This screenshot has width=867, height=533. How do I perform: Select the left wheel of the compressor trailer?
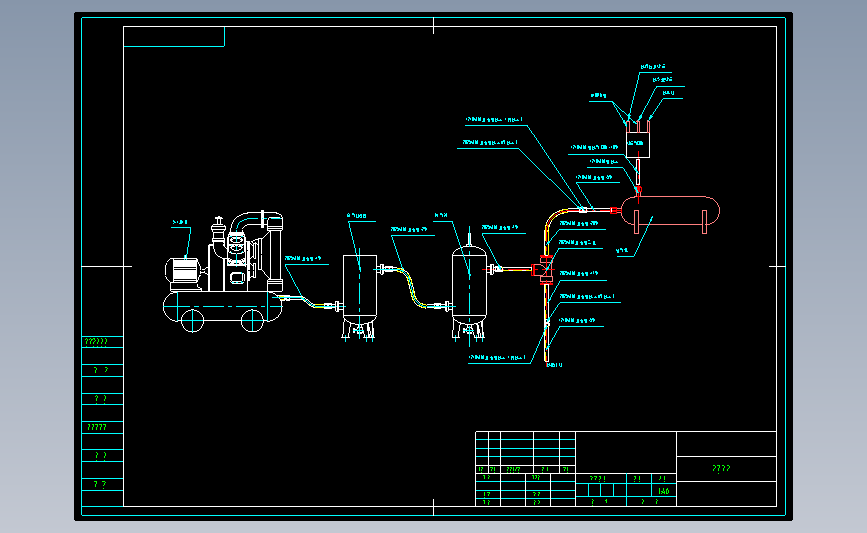[x=192, y=321]
